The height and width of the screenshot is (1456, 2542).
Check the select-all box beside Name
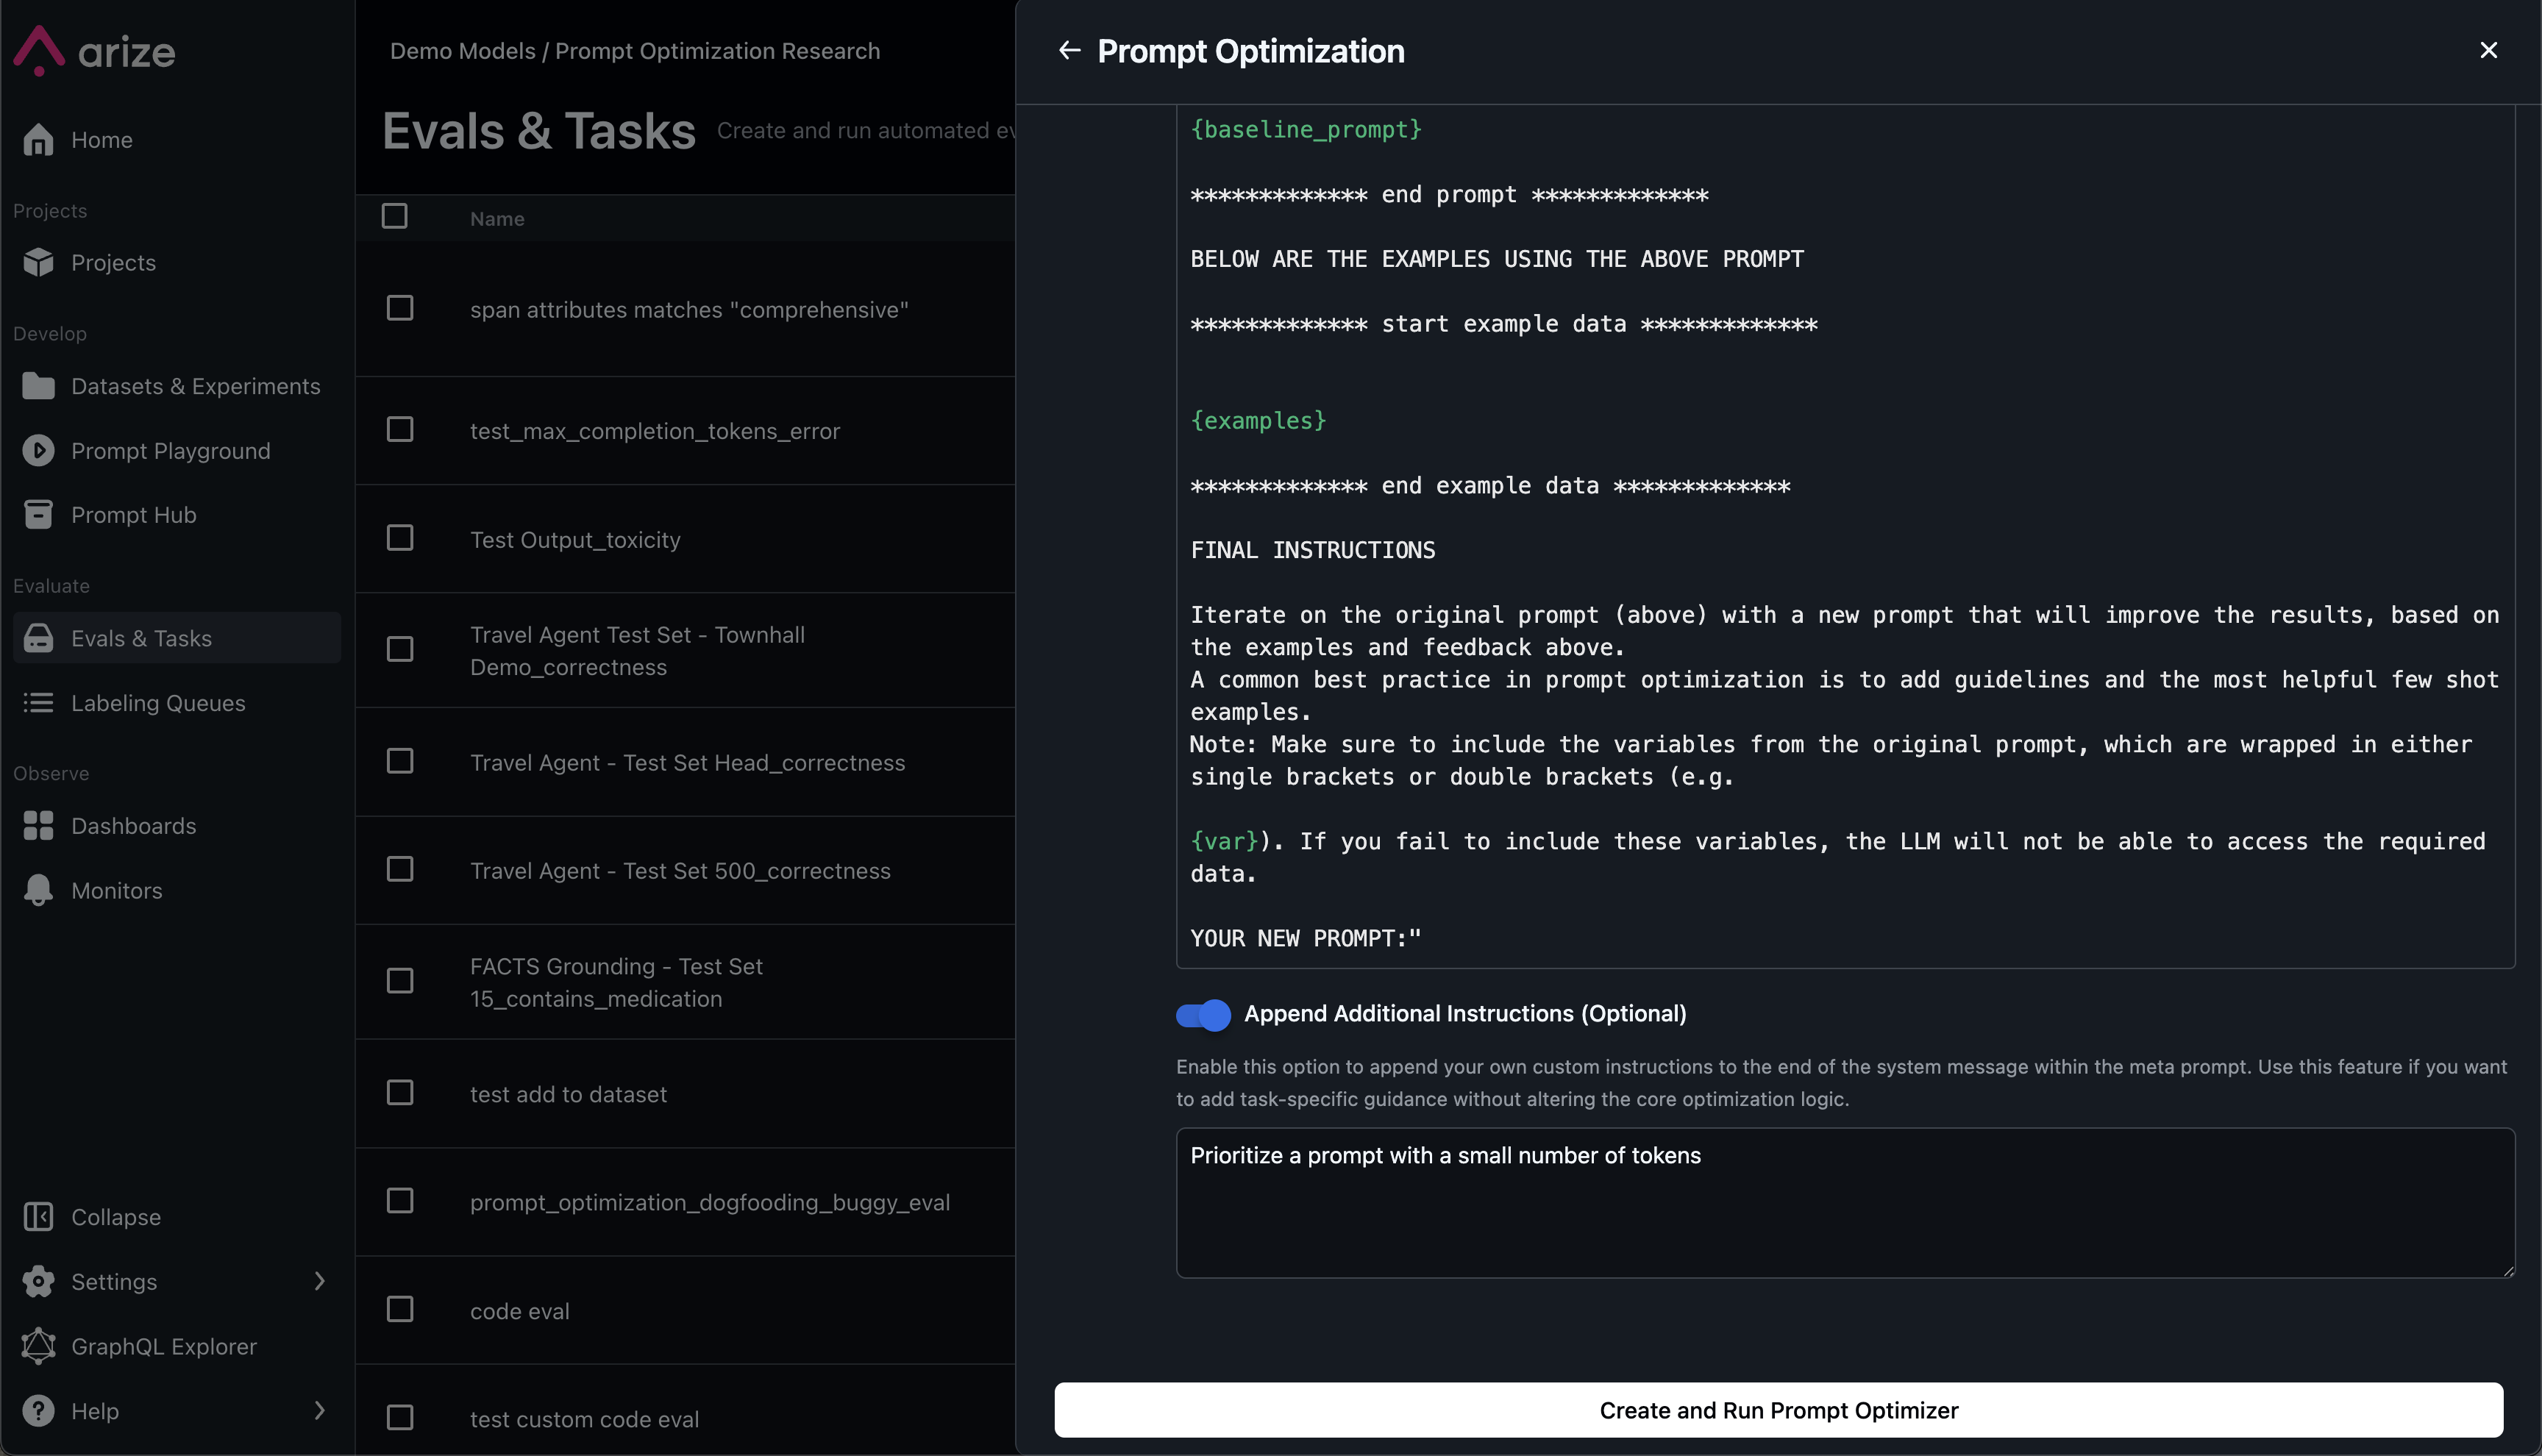click(395, 216)
